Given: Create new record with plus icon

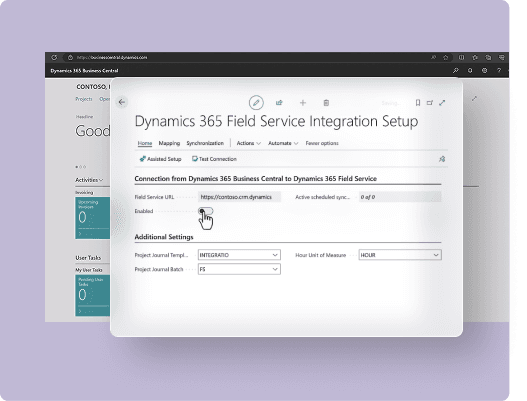Looking at the screenshot, I should pos(303,103).
